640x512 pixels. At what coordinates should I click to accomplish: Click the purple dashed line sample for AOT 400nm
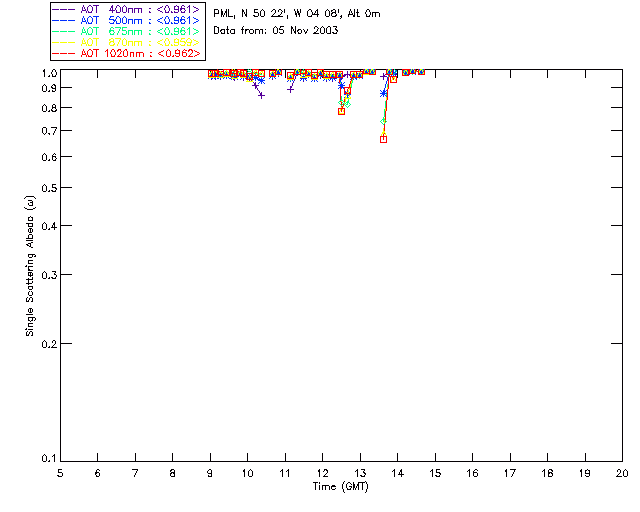click(x=63, y=9)
